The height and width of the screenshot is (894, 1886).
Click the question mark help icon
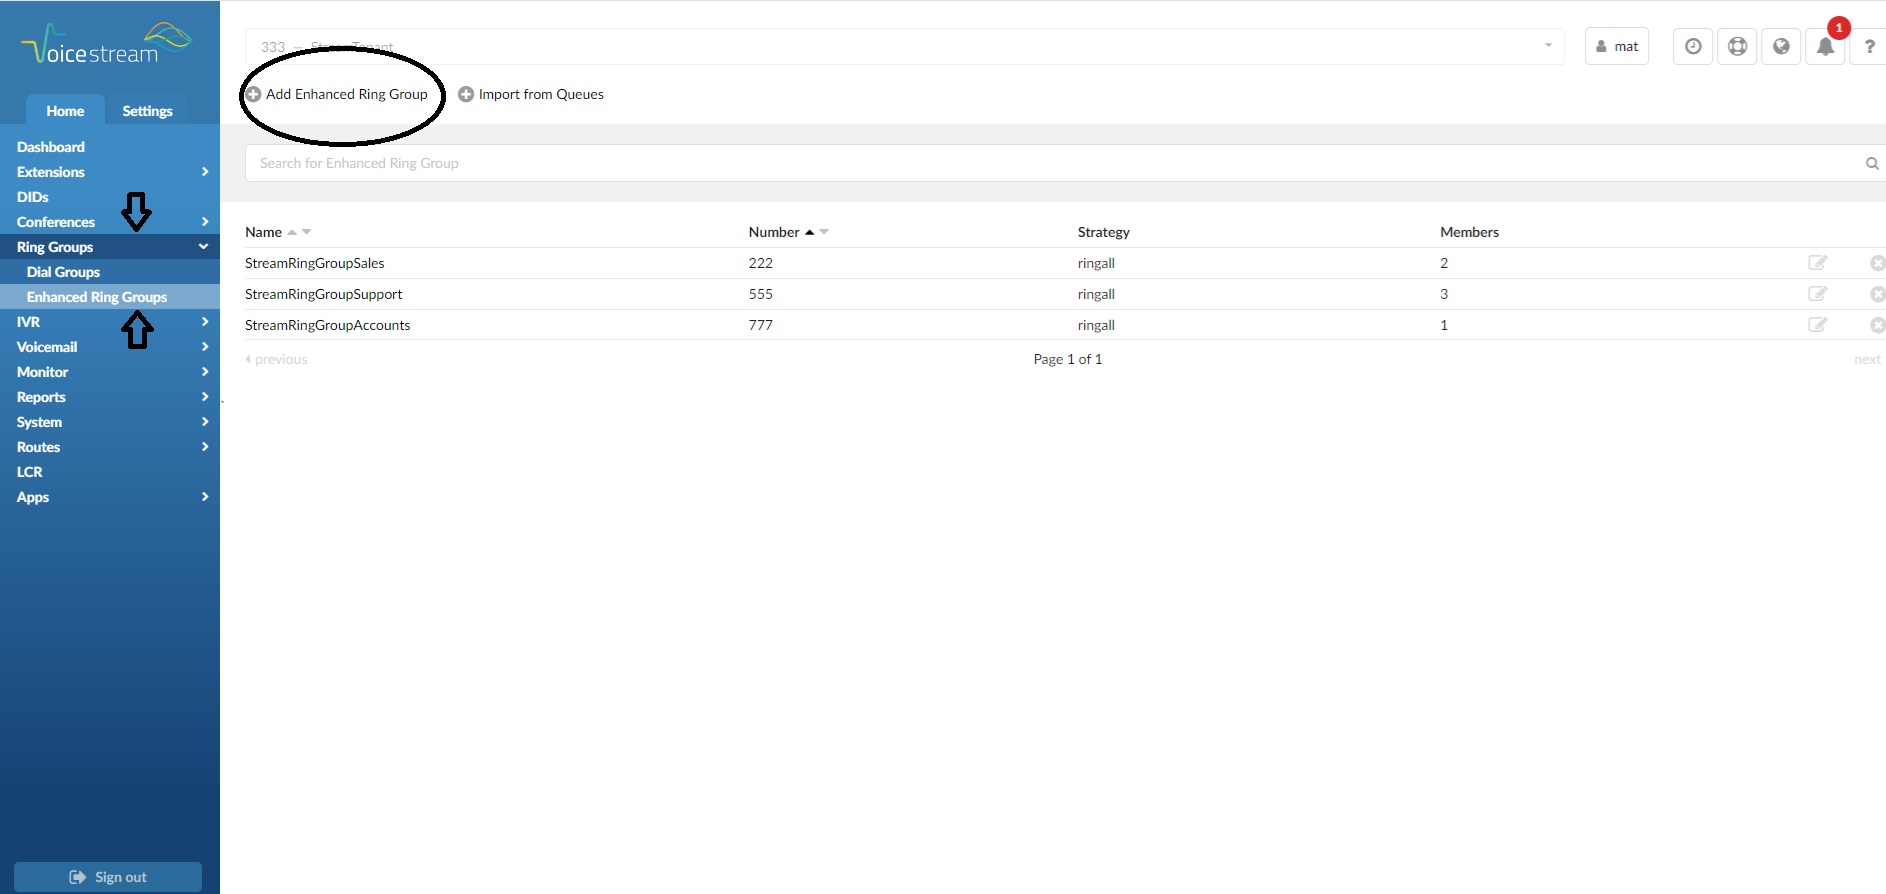tap(1869, 47)
